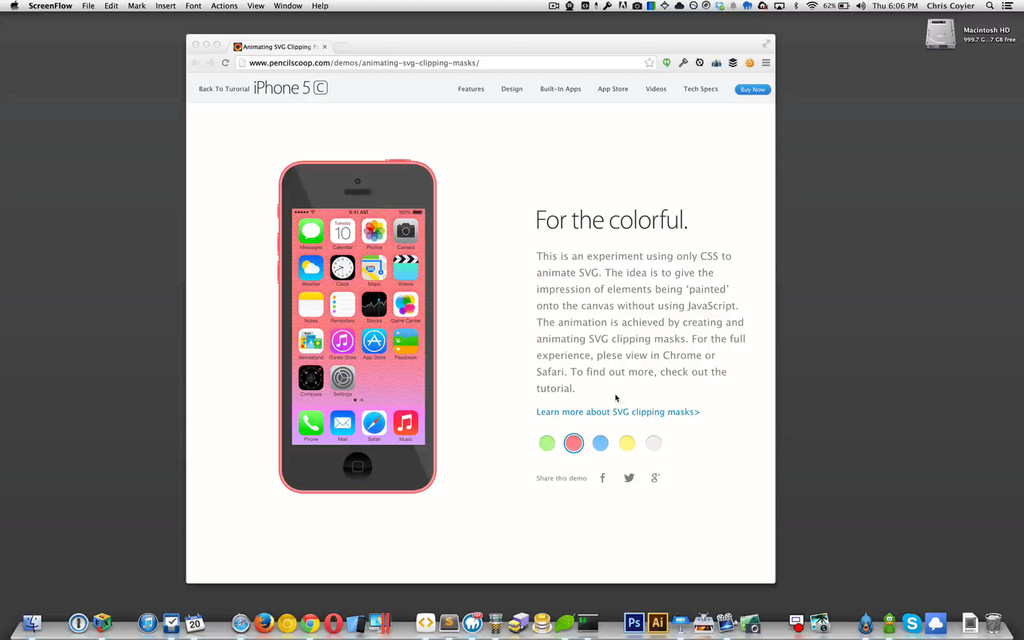The image size is (1024, 640).
Task: Select the pink iPhone color swatch
Action: point(573,443)
